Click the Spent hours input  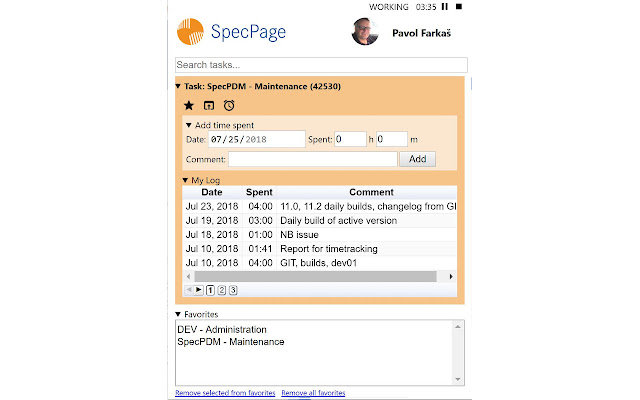(x=350, y=139)
